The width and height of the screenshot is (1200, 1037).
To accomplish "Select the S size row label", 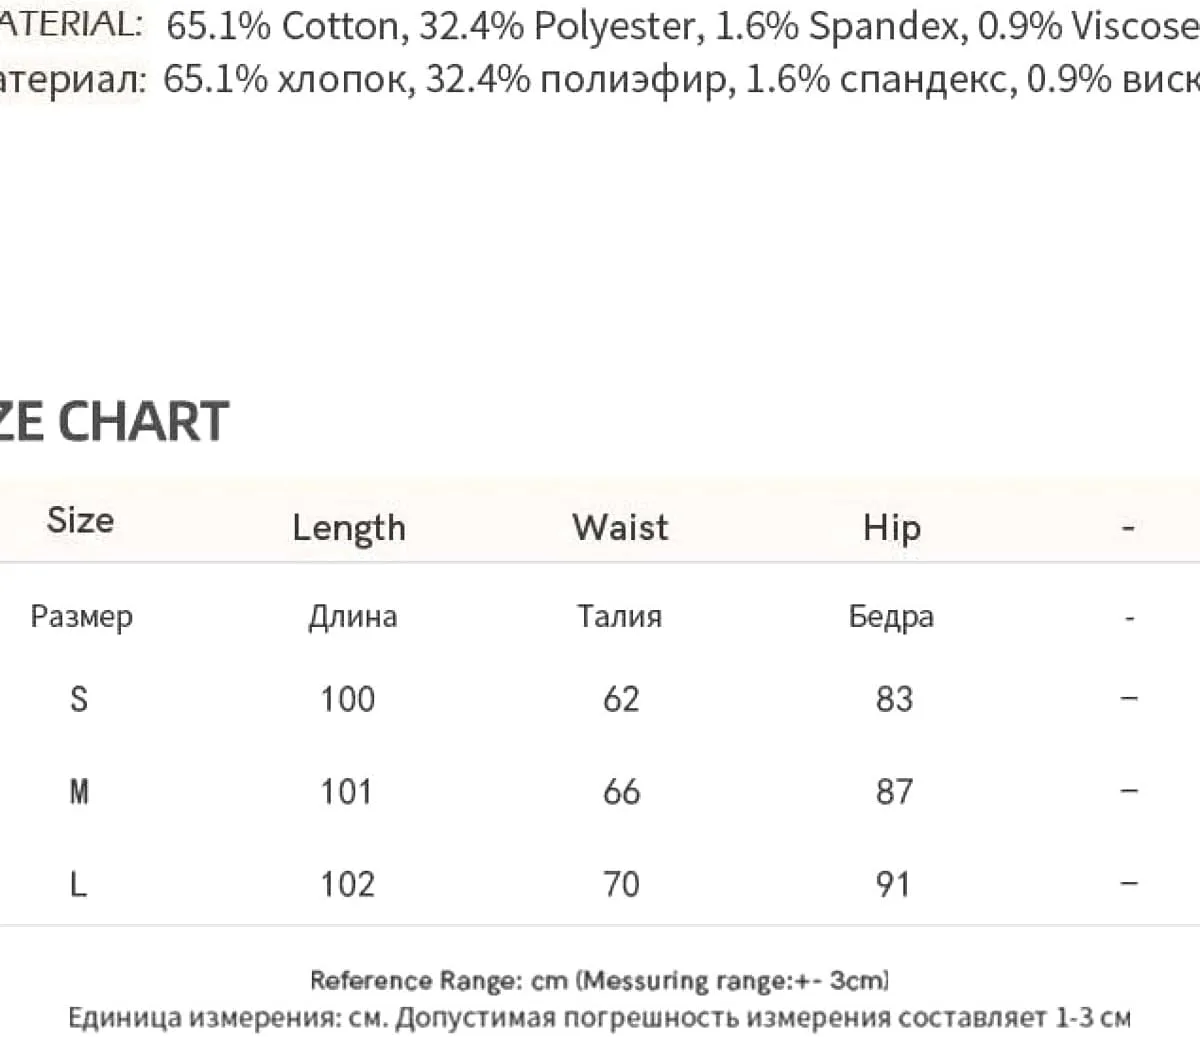I will click(x=79, y=698).
